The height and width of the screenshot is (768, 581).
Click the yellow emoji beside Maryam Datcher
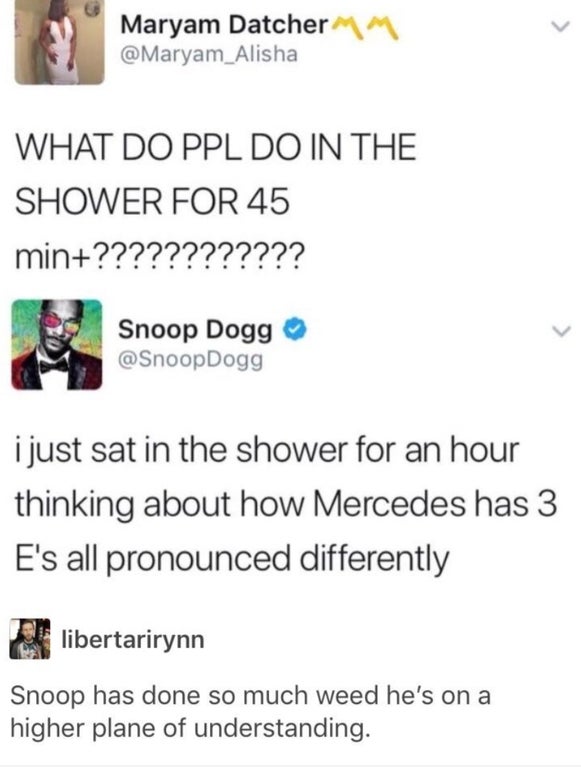coord(365,29)
